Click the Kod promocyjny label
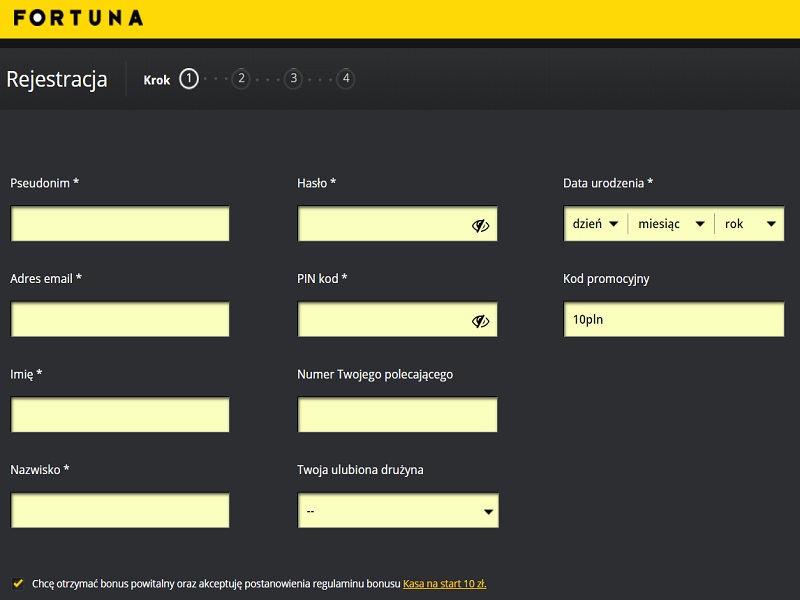The image size is (800, 600). click(x=606, y=279)
